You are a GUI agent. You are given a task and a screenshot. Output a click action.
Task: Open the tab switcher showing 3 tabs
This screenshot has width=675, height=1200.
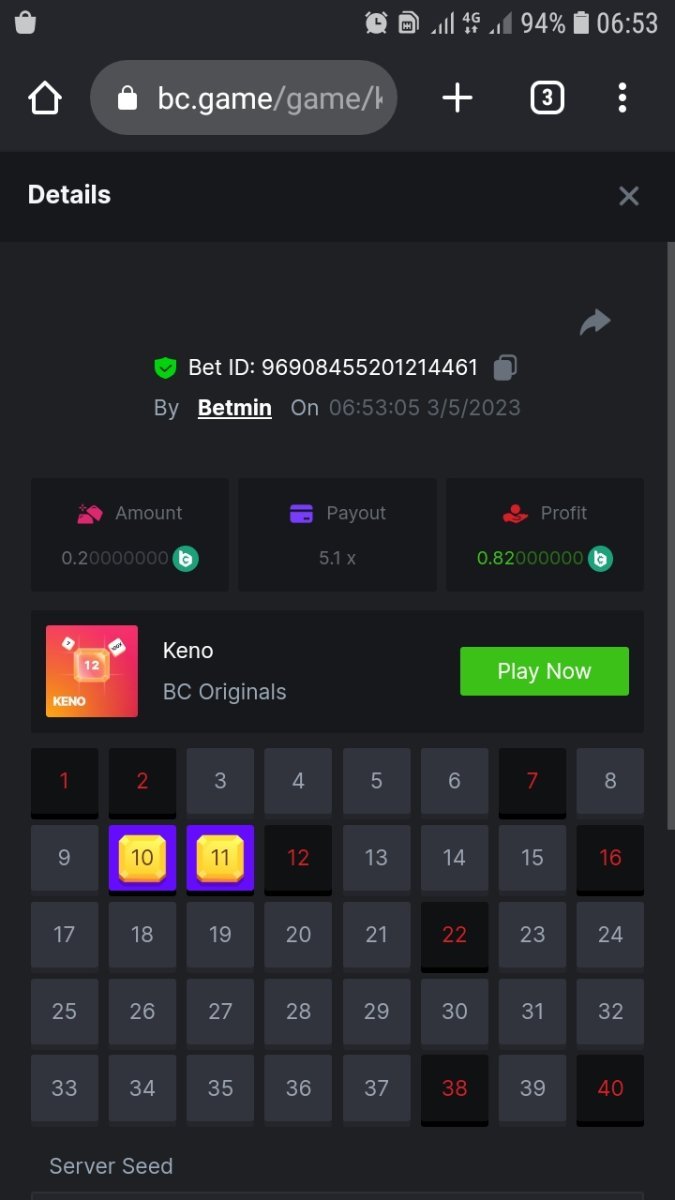tap(546, 98)
